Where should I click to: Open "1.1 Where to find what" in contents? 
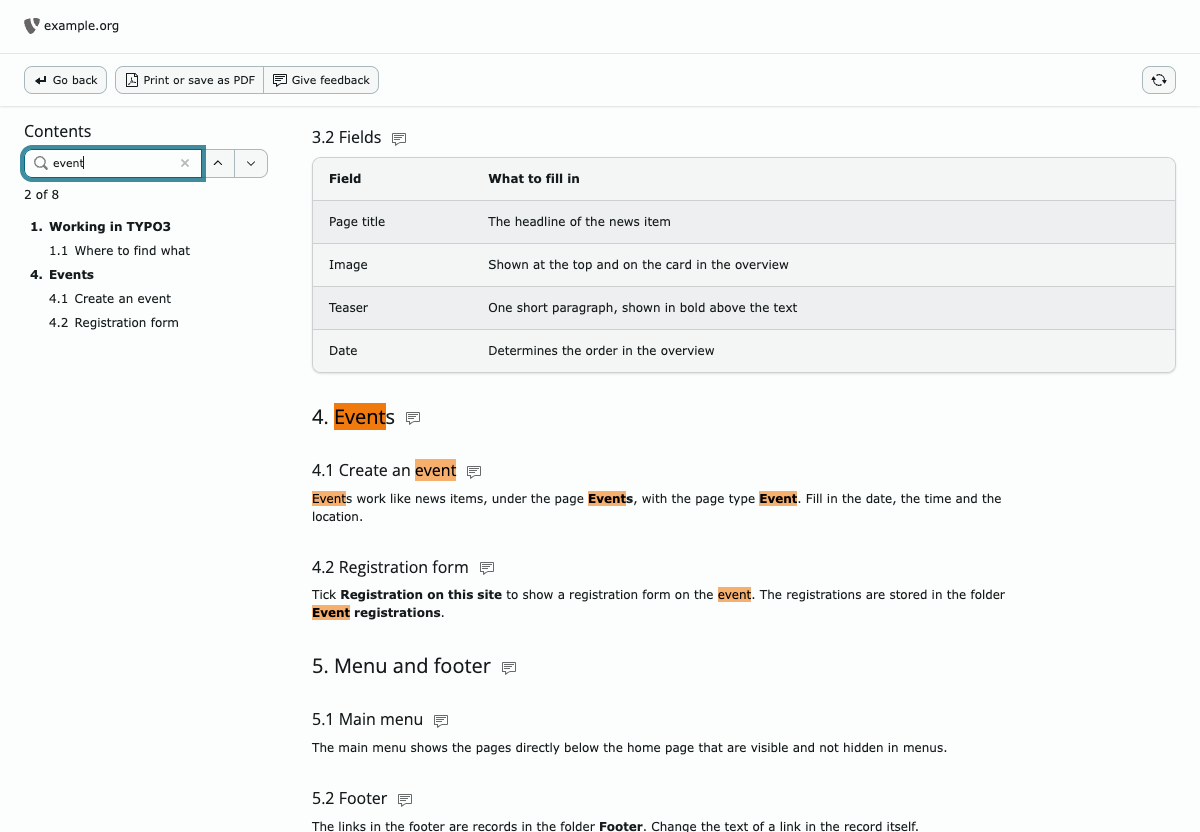click(x=119, y=251)
